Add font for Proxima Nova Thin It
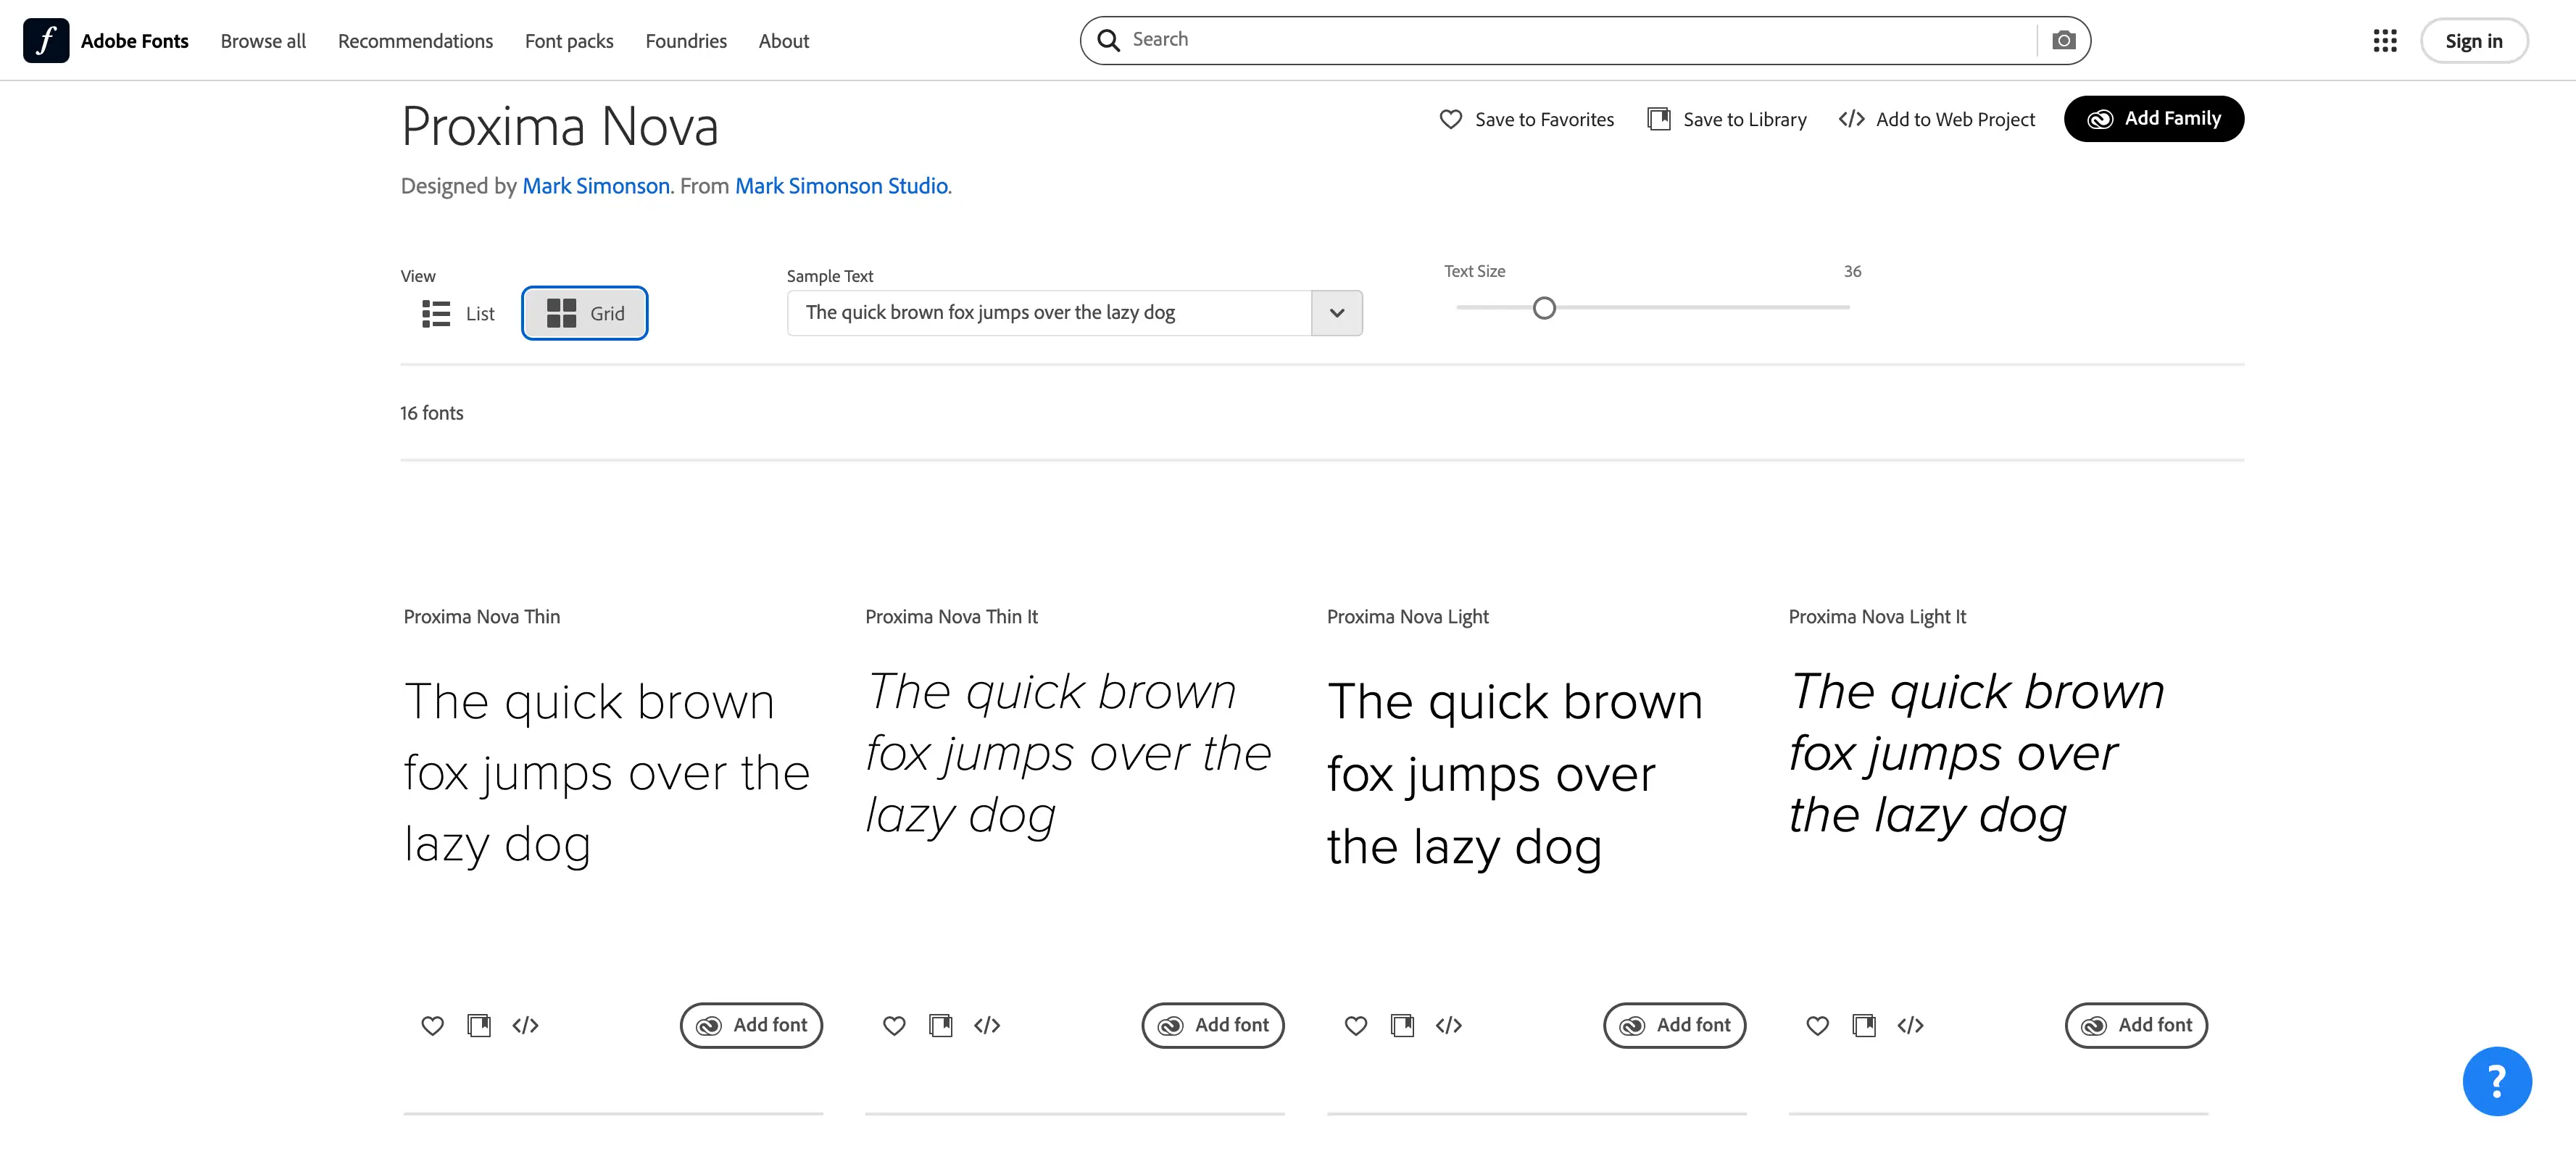The height and width of the screenshot is (1151, 2576). [1213, 1025]
